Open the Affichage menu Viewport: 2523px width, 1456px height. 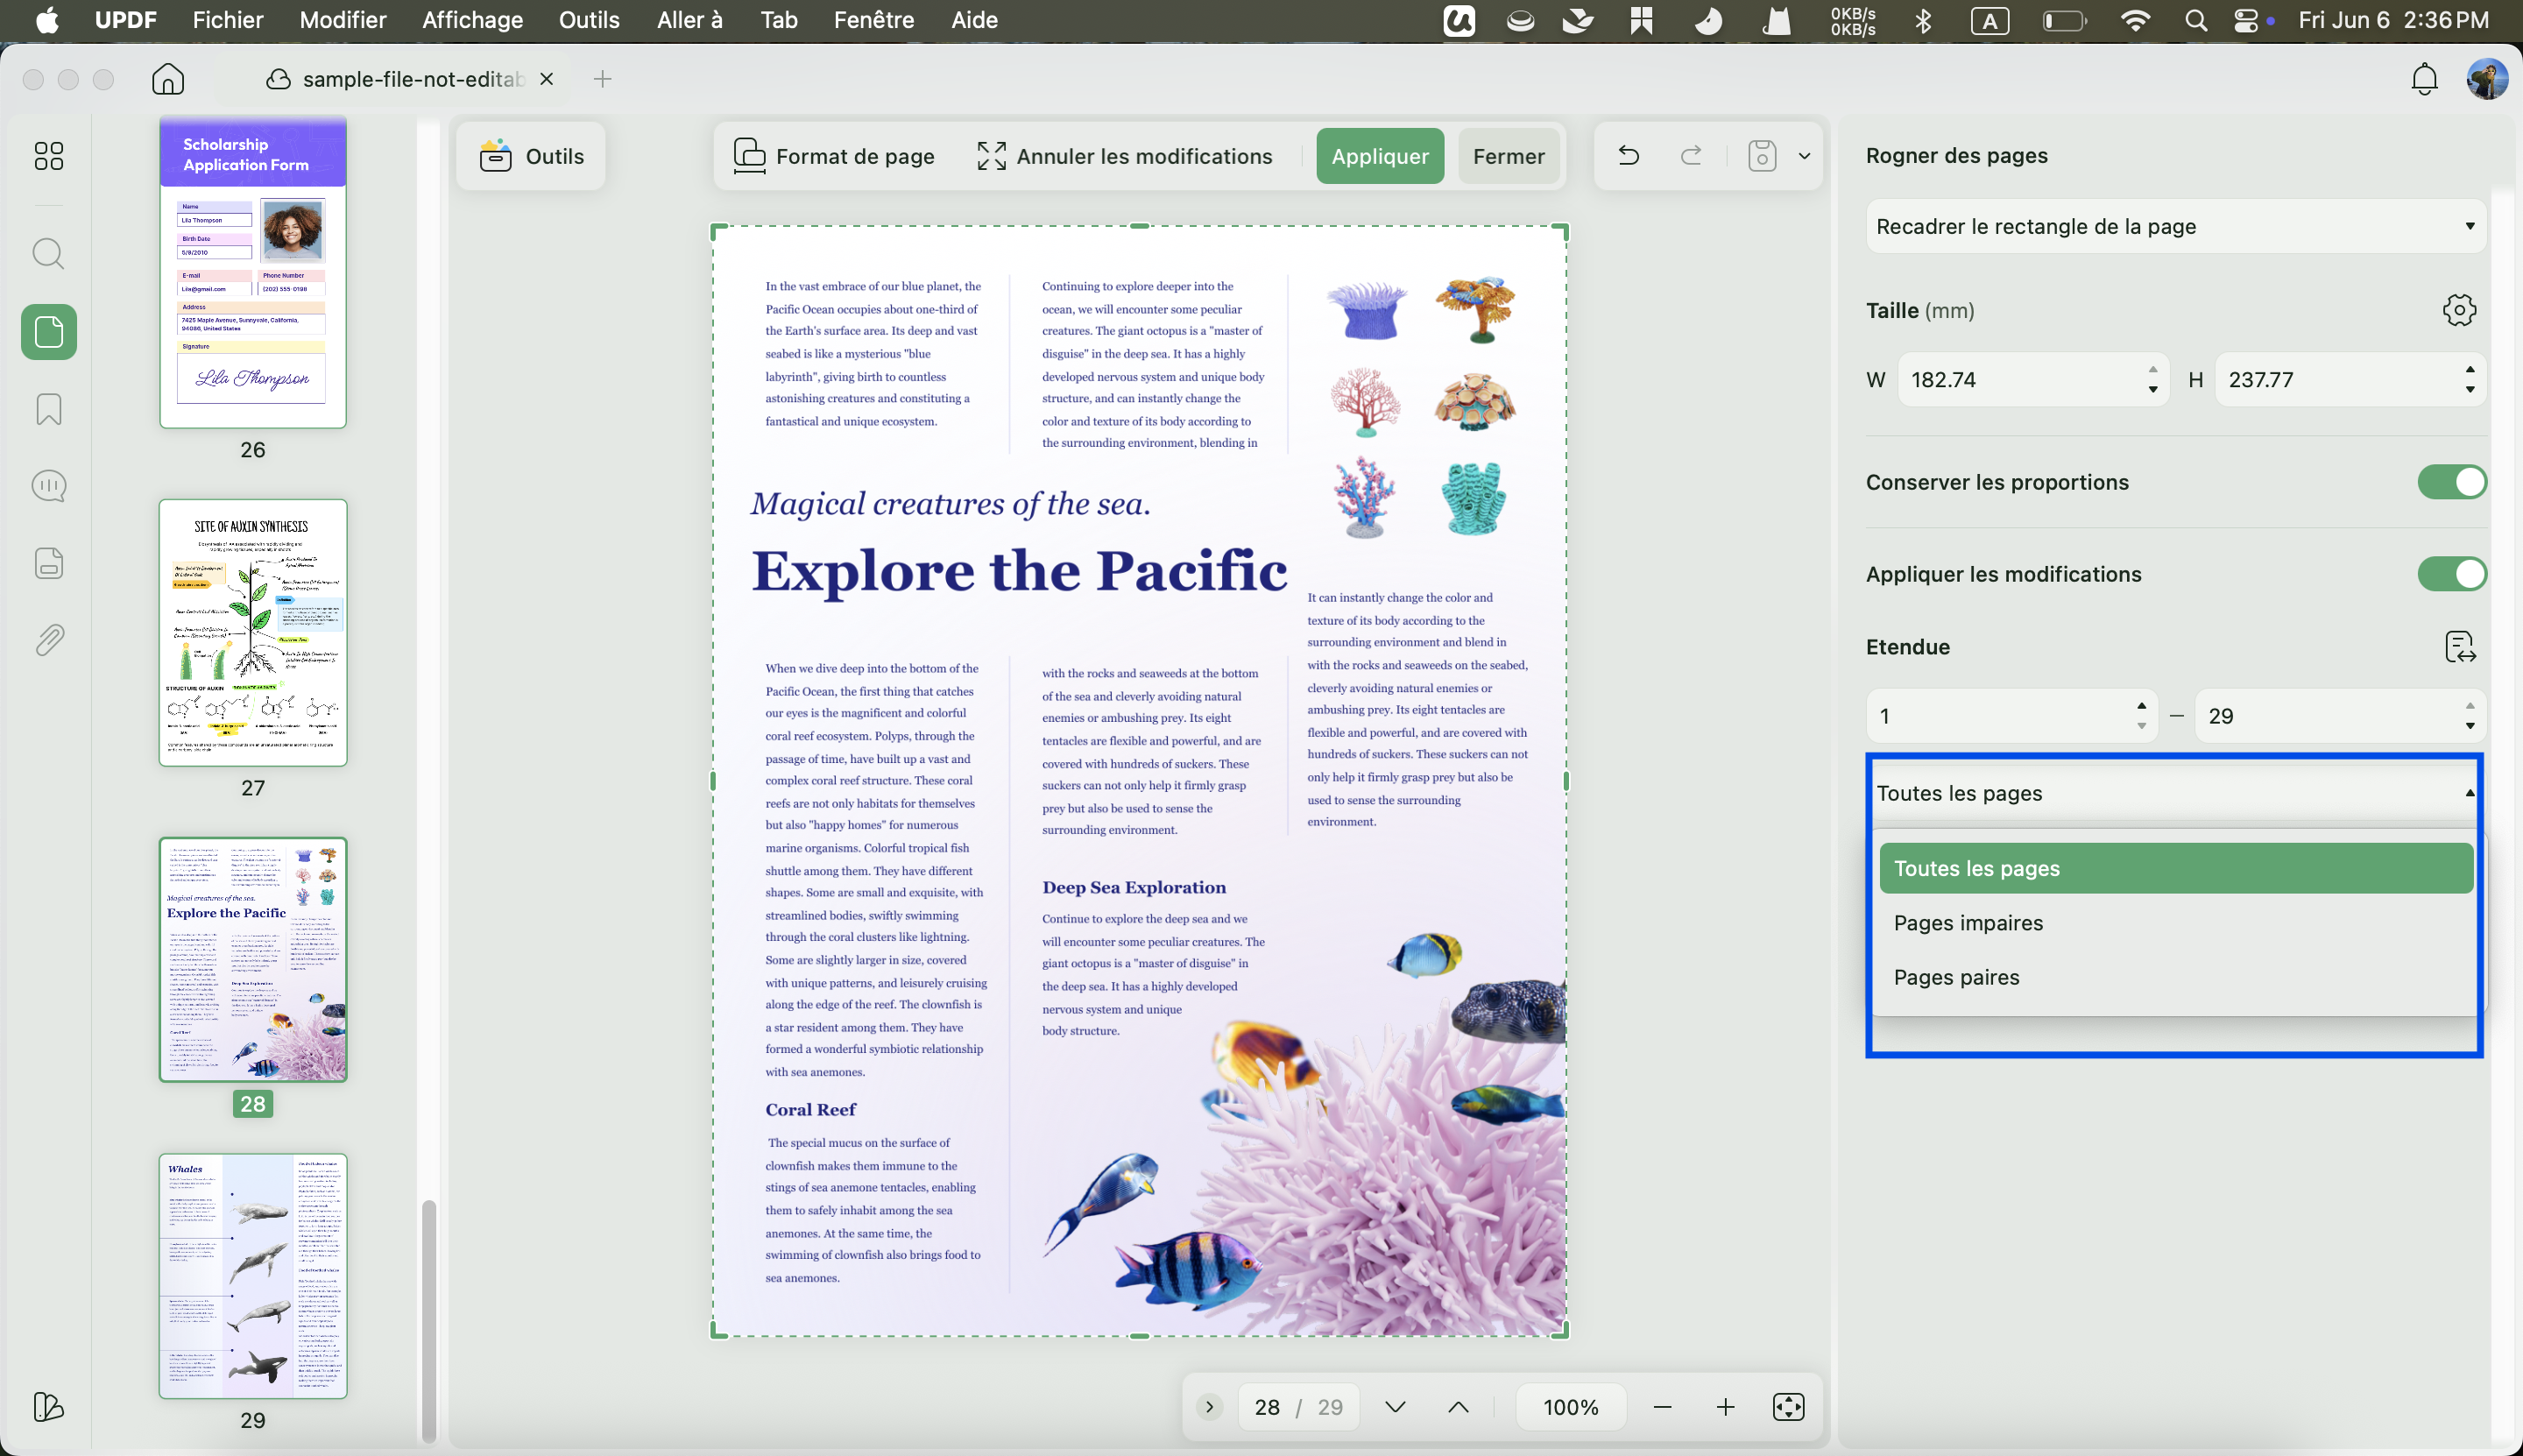472,20
